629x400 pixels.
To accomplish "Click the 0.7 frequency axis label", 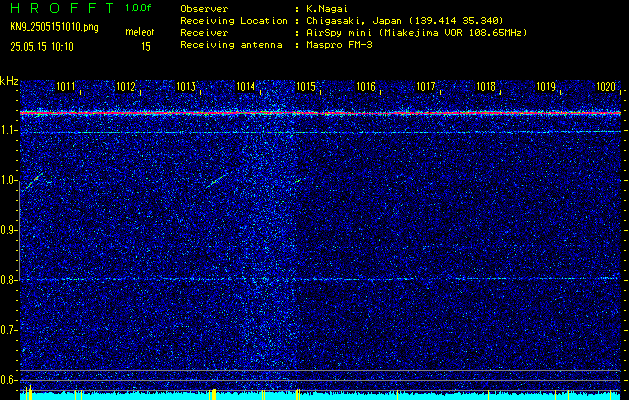I will tap(9, 330).
